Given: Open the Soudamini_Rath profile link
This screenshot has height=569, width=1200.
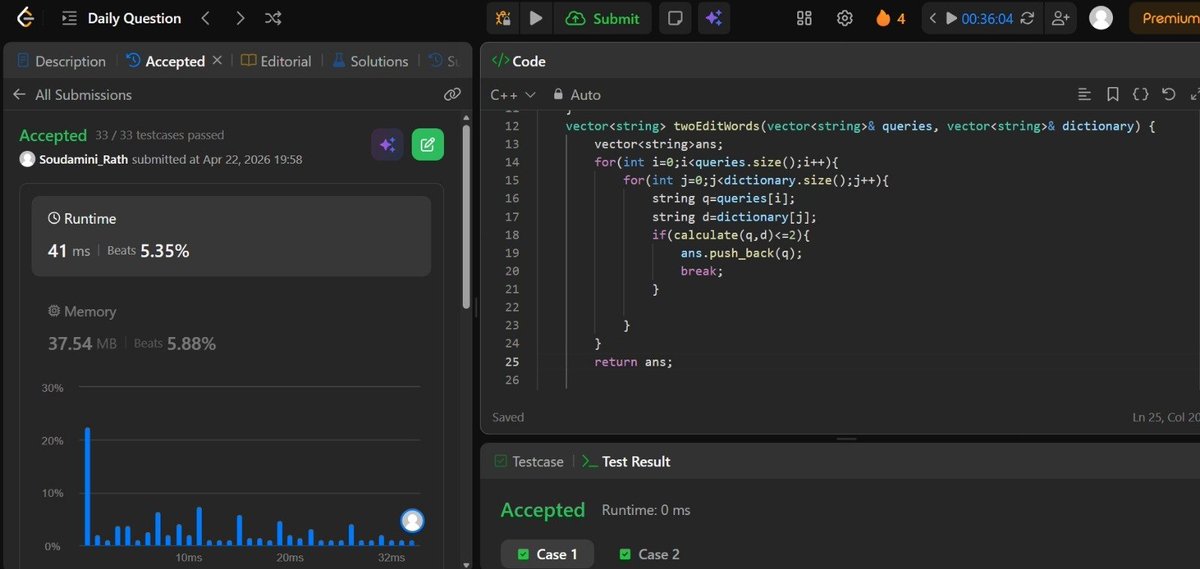Looking at the screenshot, I should click(x=83, y=159).
